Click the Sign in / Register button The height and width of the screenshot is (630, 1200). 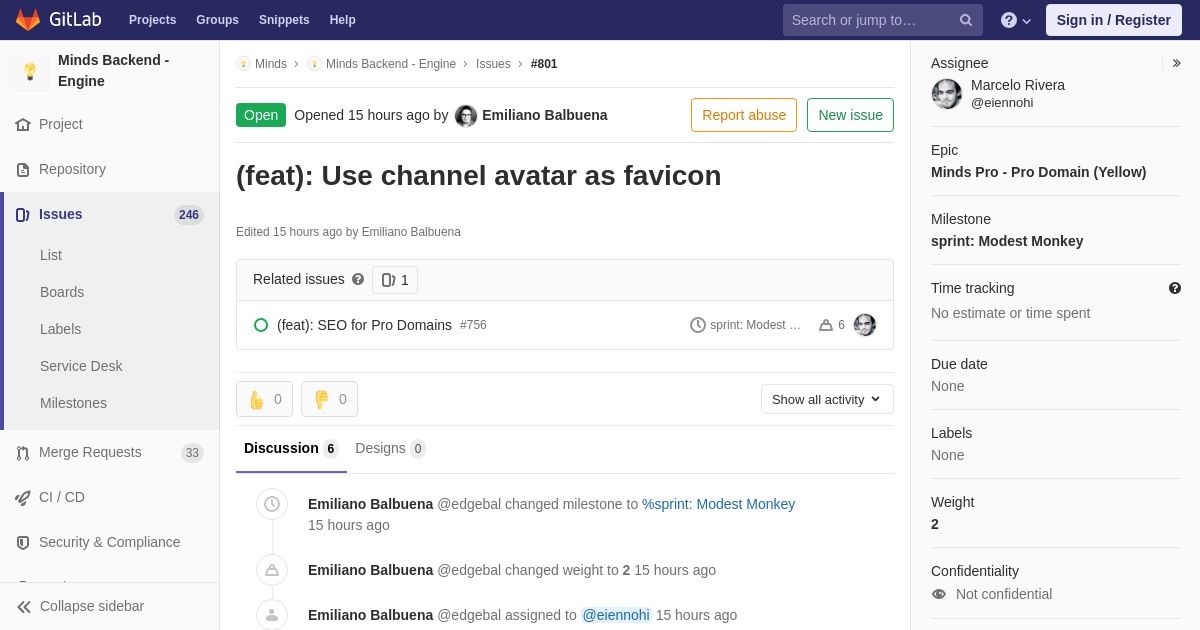pos(1113,20)
